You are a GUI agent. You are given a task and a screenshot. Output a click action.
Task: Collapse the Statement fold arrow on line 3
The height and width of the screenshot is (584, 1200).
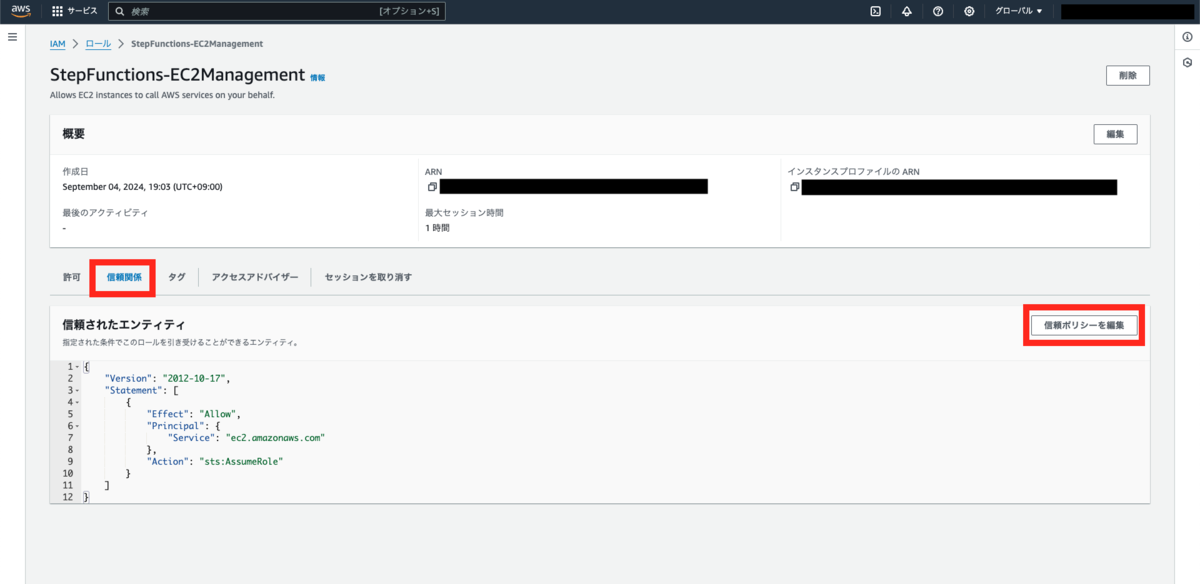[x=78, y=390]
